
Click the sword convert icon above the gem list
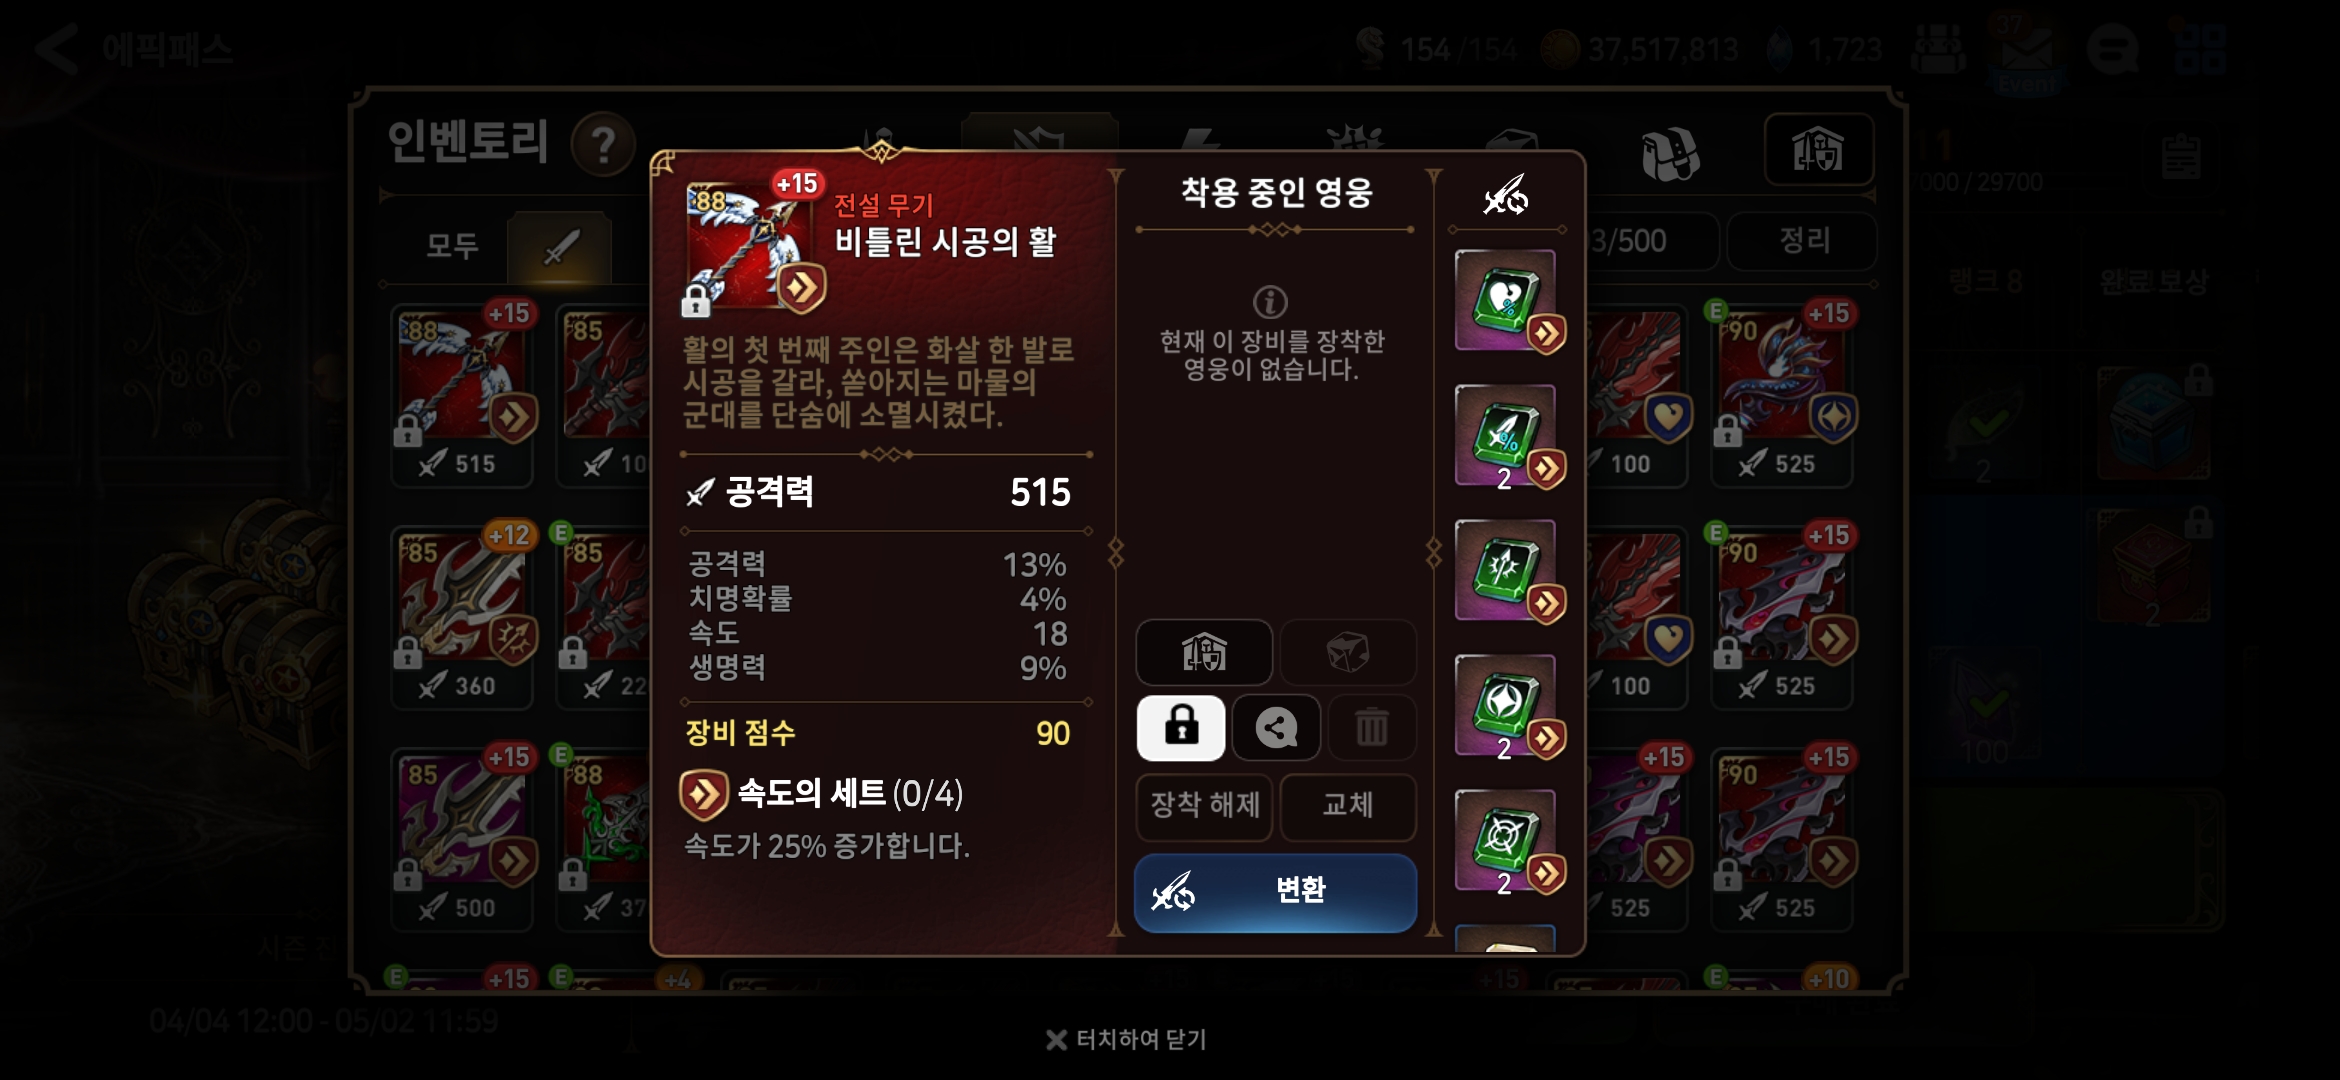tap(1505, 195)
